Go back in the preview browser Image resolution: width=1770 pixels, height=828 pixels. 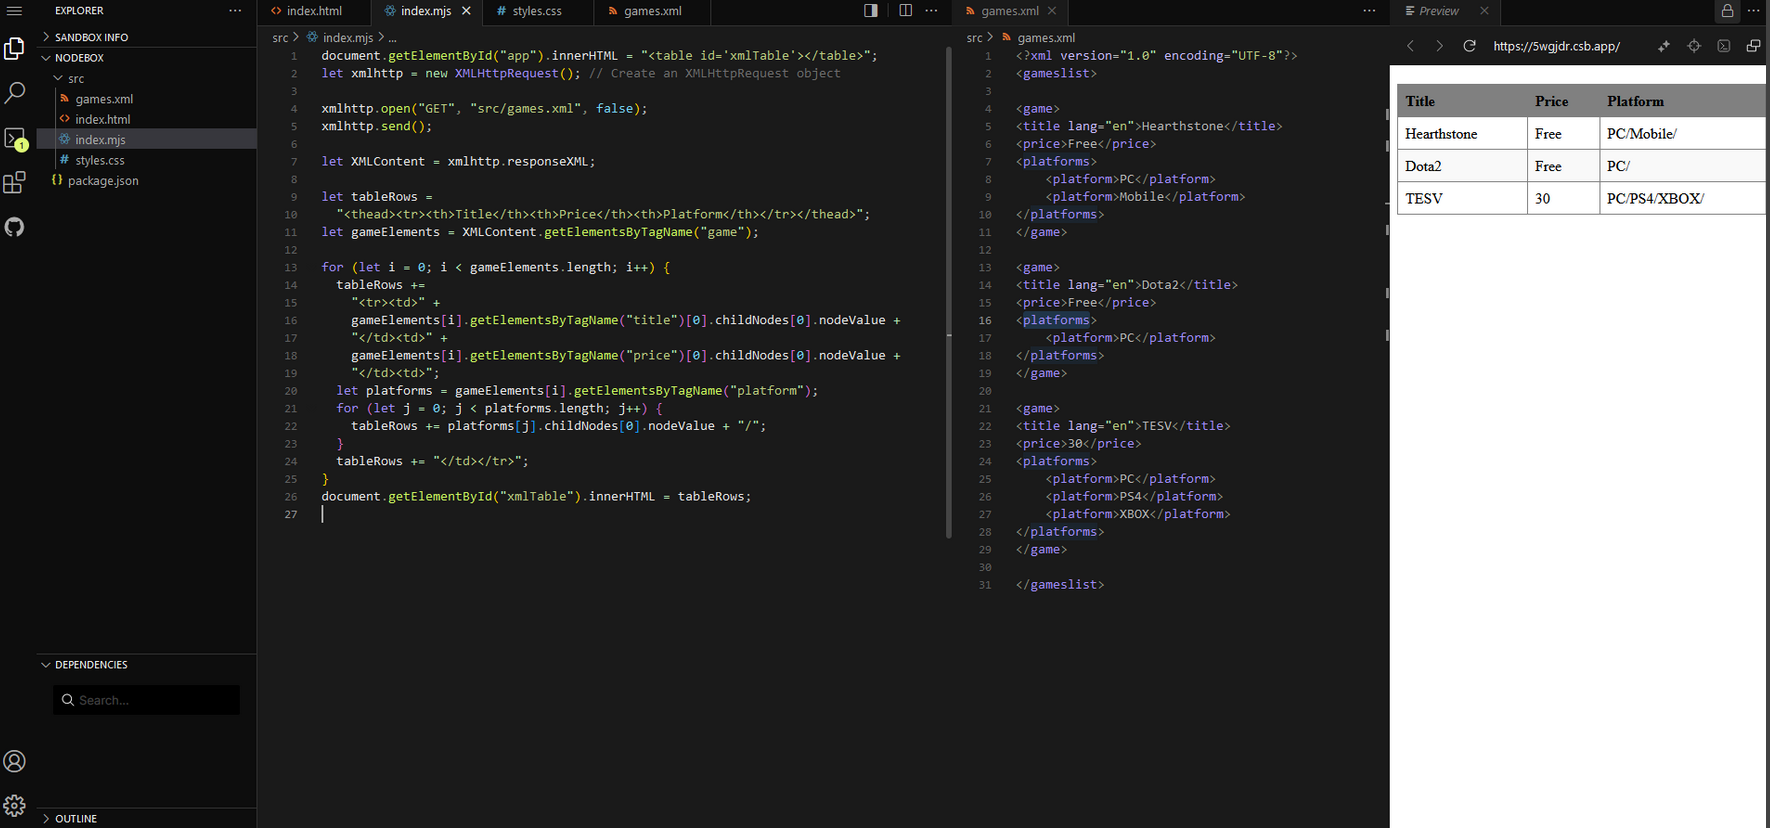pos(1411,46)
